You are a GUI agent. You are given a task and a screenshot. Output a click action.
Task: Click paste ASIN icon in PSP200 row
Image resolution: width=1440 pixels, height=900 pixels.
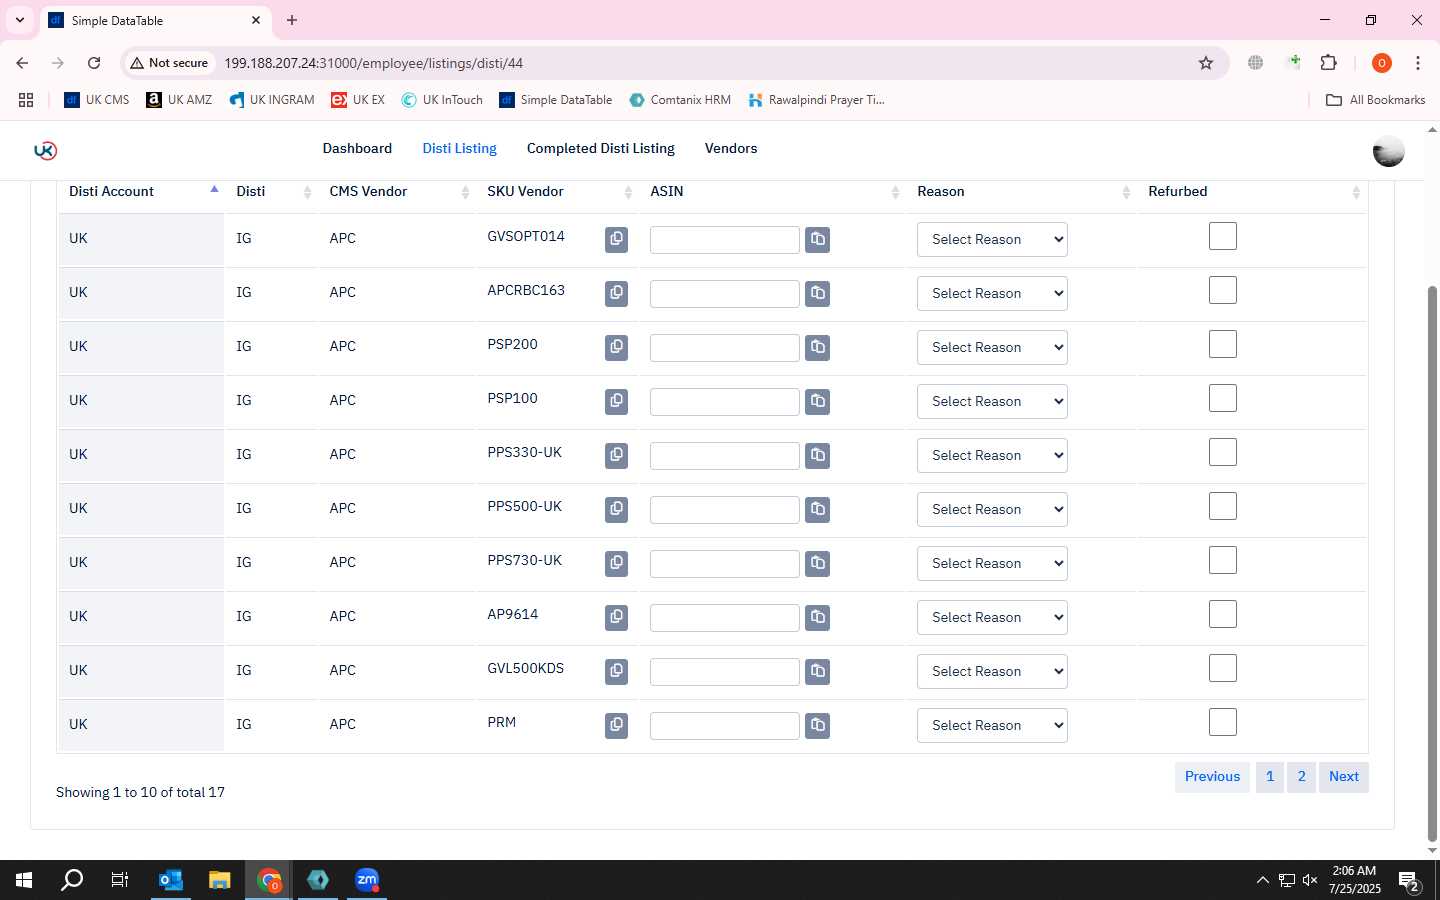pyautogui.click(x=818, y=347)
